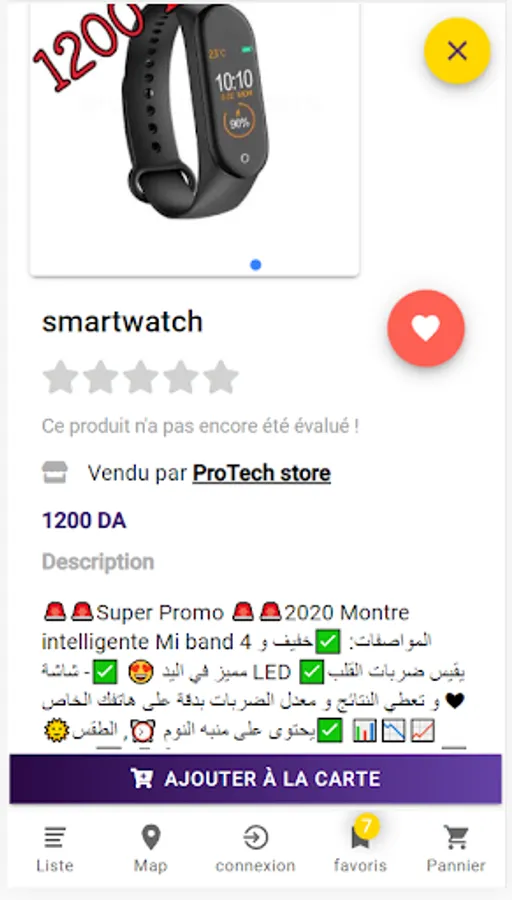512x900 pixels.
Task: Click the Liste tab label
Action: [55, 866]
